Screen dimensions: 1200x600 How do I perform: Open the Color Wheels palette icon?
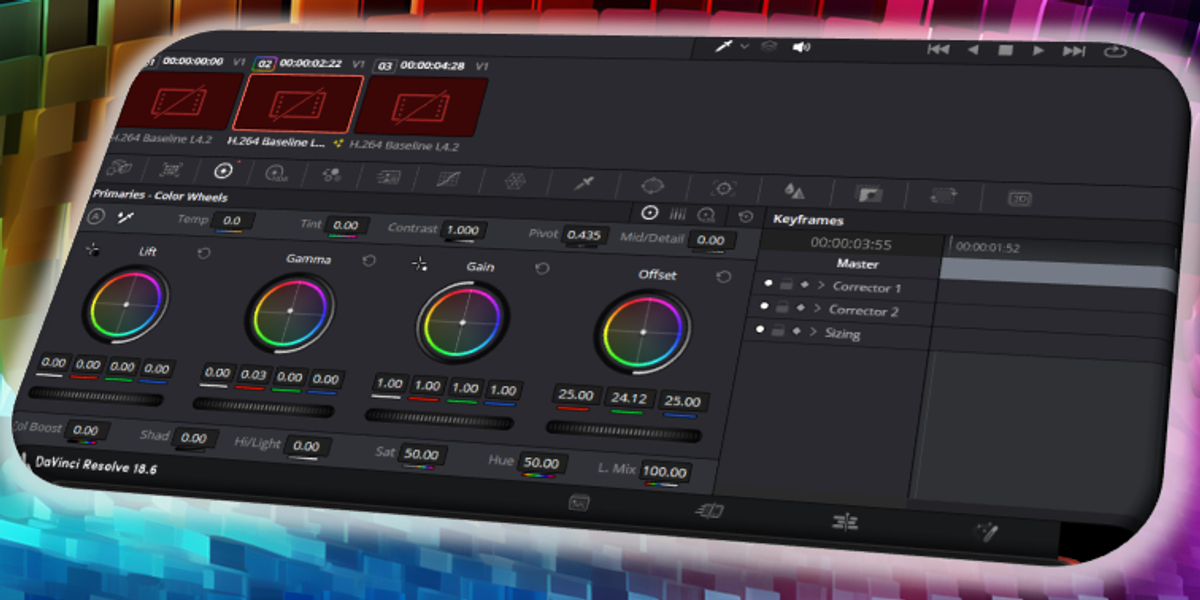(x=223, y=171)
